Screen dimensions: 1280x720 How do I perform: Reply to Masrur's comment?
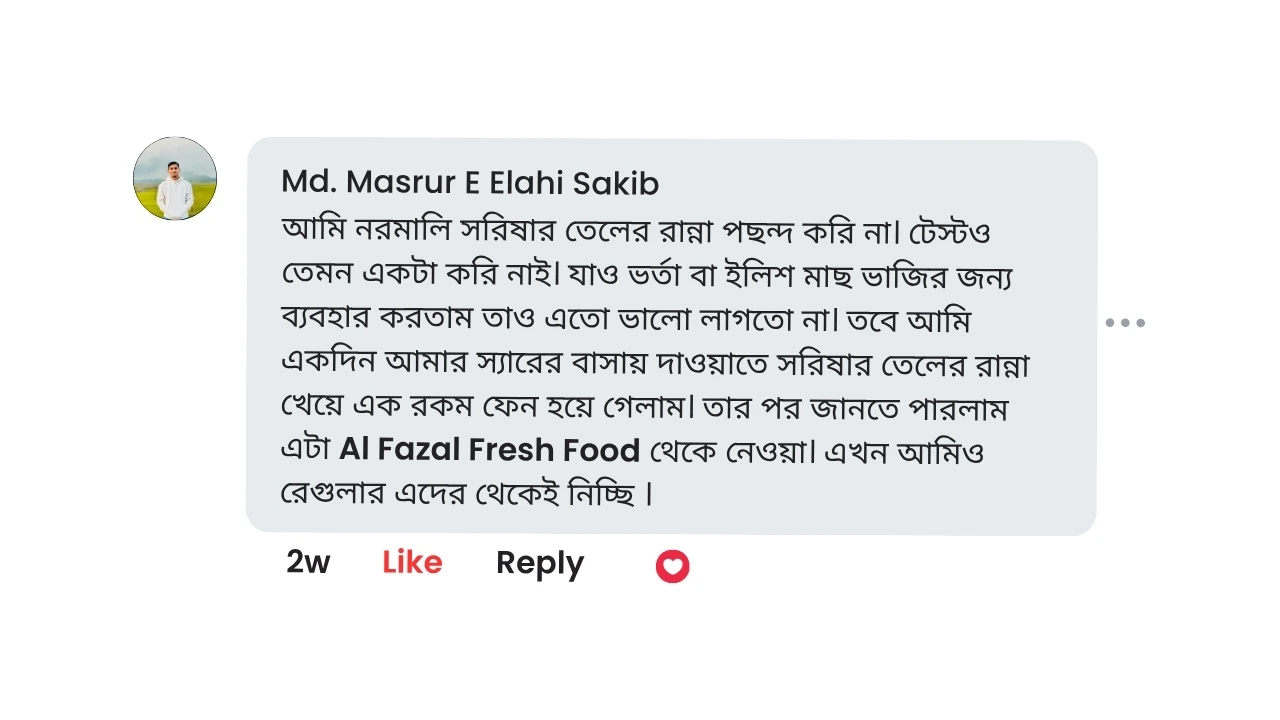click(x=540, y=564)
